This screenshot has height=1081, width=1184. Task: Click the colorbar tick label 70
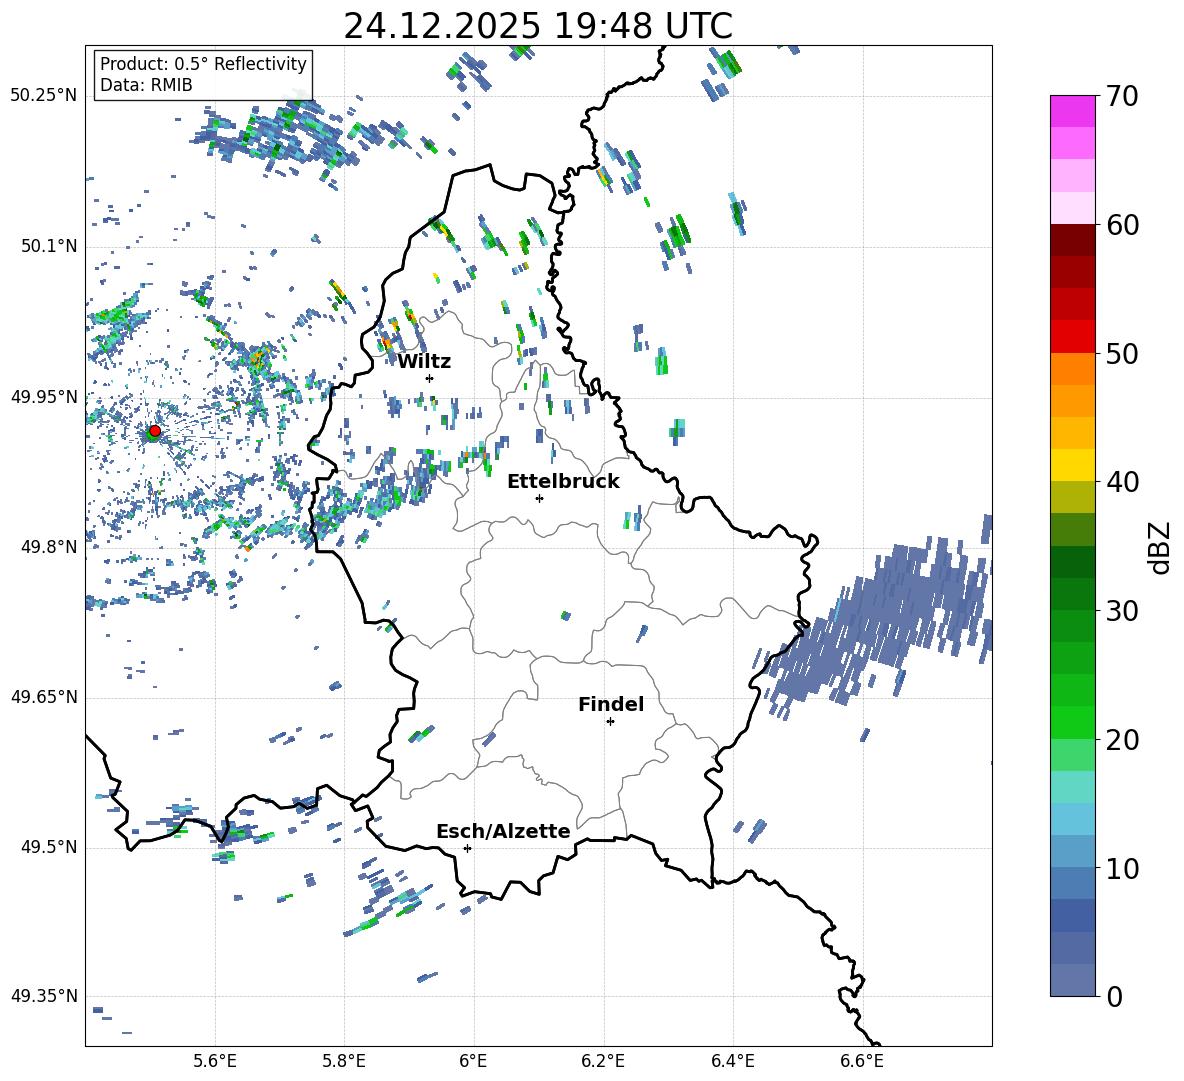tap(1122, 97)
